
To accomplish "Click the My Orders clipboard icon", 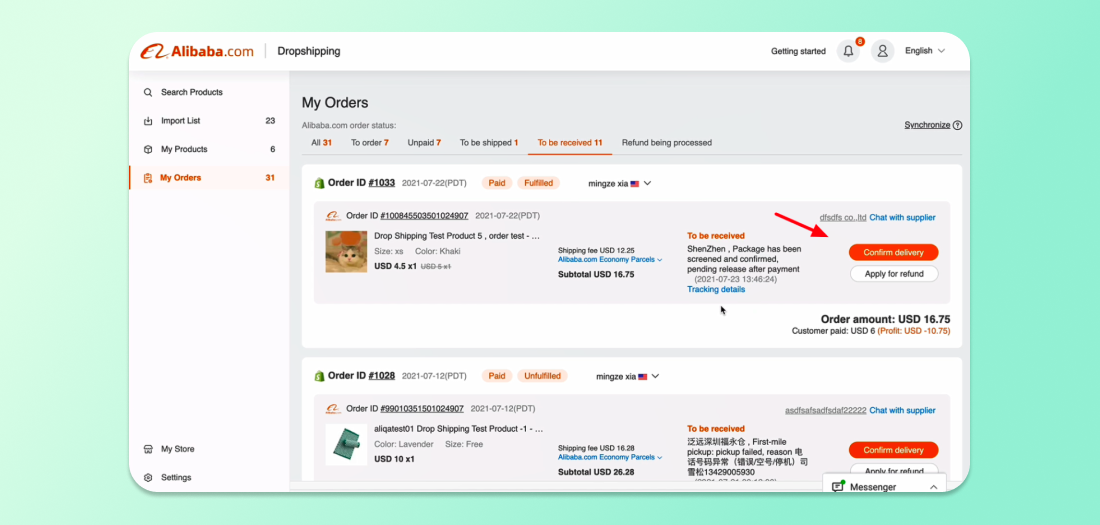I will (x=147, y=178).
